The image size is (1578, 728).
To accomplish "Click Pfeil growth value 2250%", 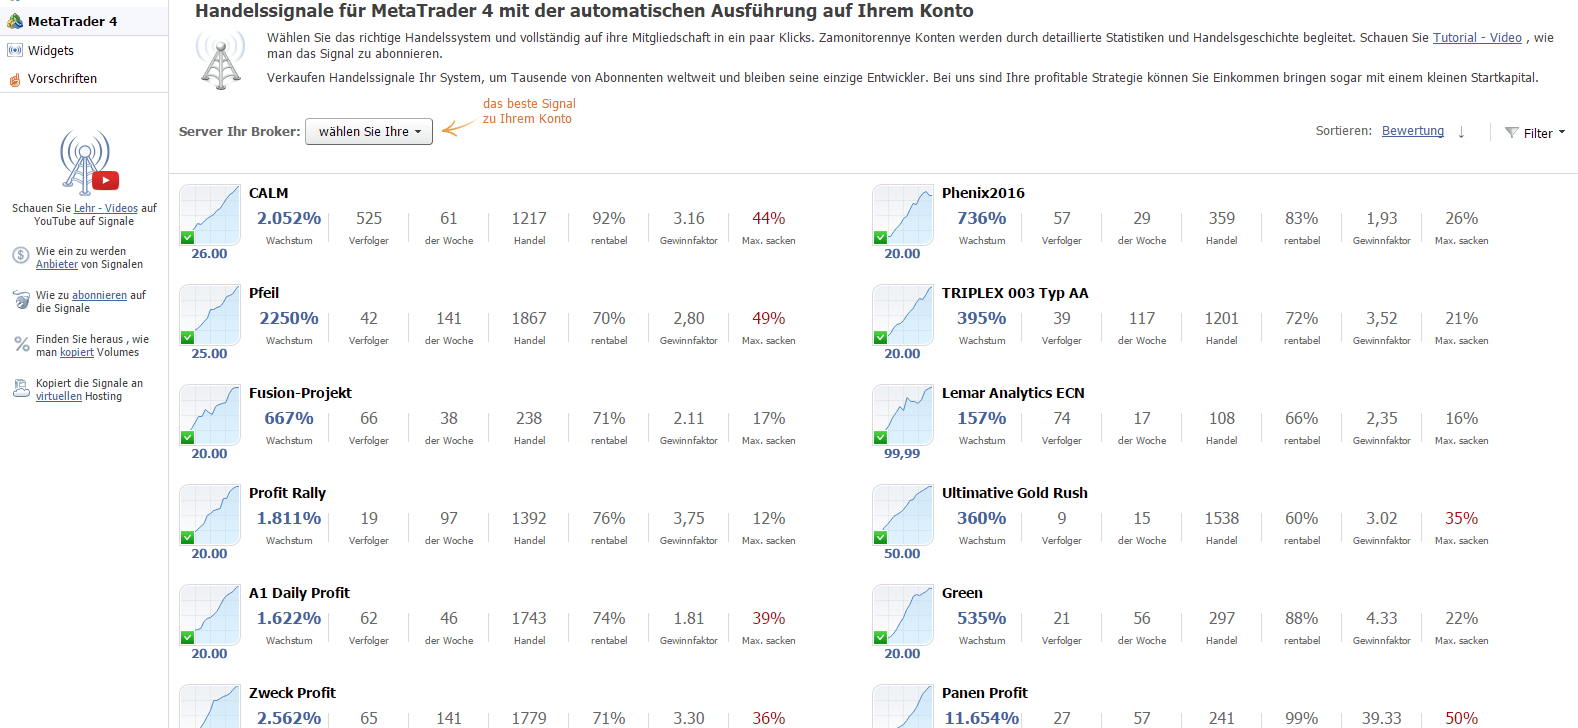I will [289, 318].
